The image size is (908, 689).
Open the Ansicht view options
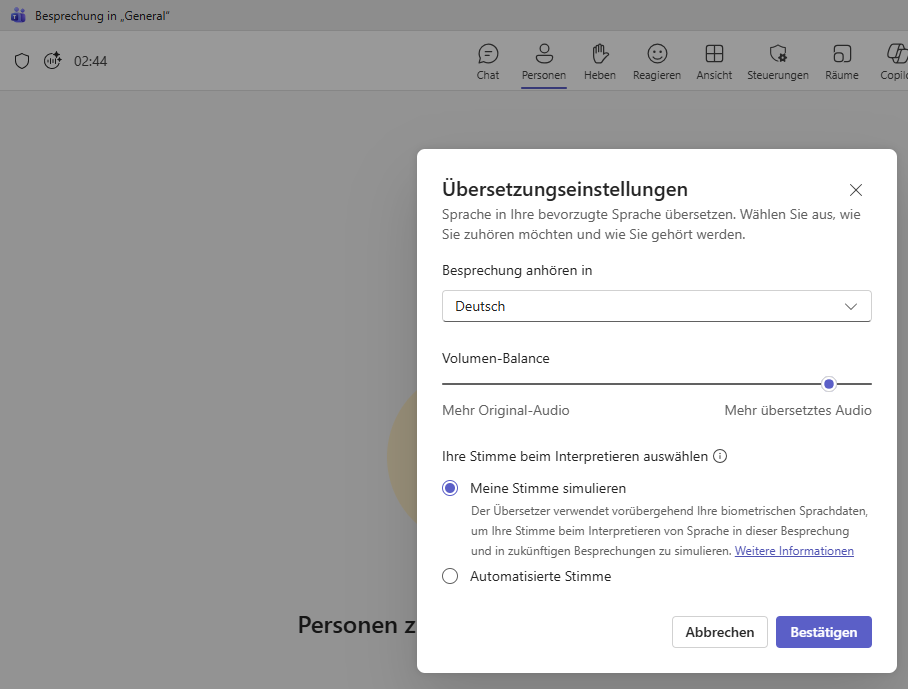coord(714,61)
